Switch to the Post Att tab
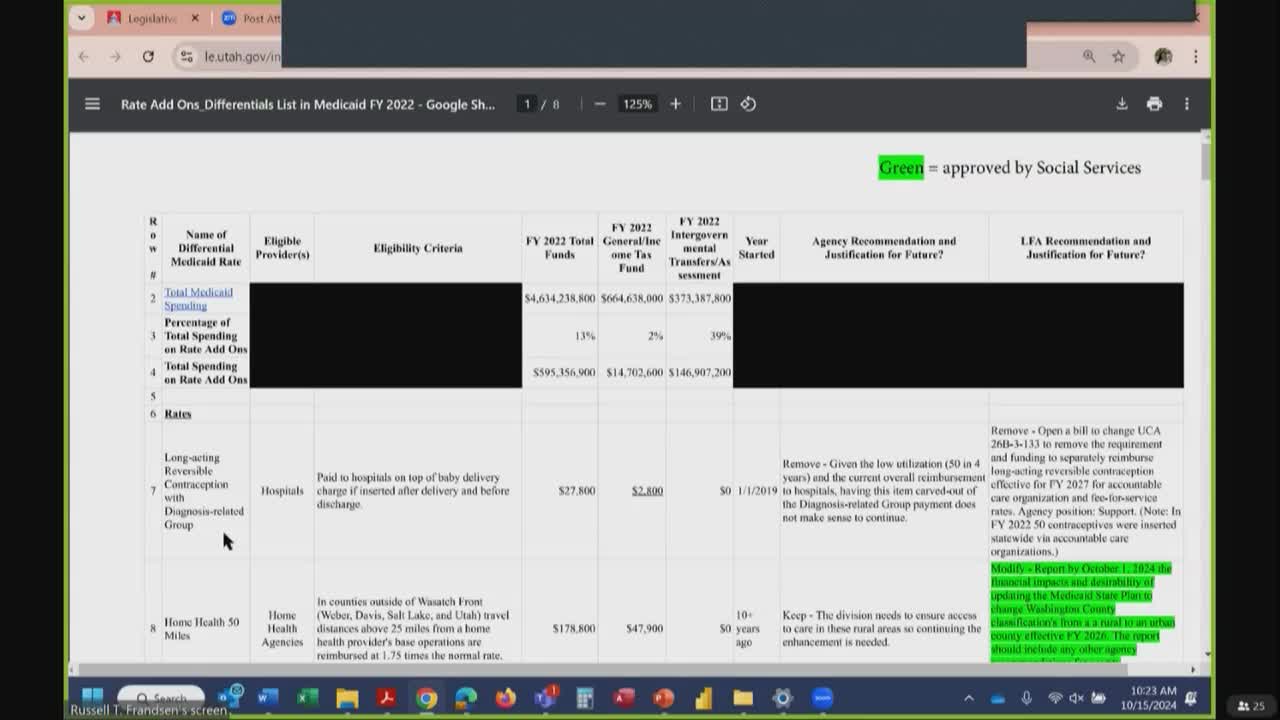The height and width of the screenshot is (720, 1280). click(250, 18)
